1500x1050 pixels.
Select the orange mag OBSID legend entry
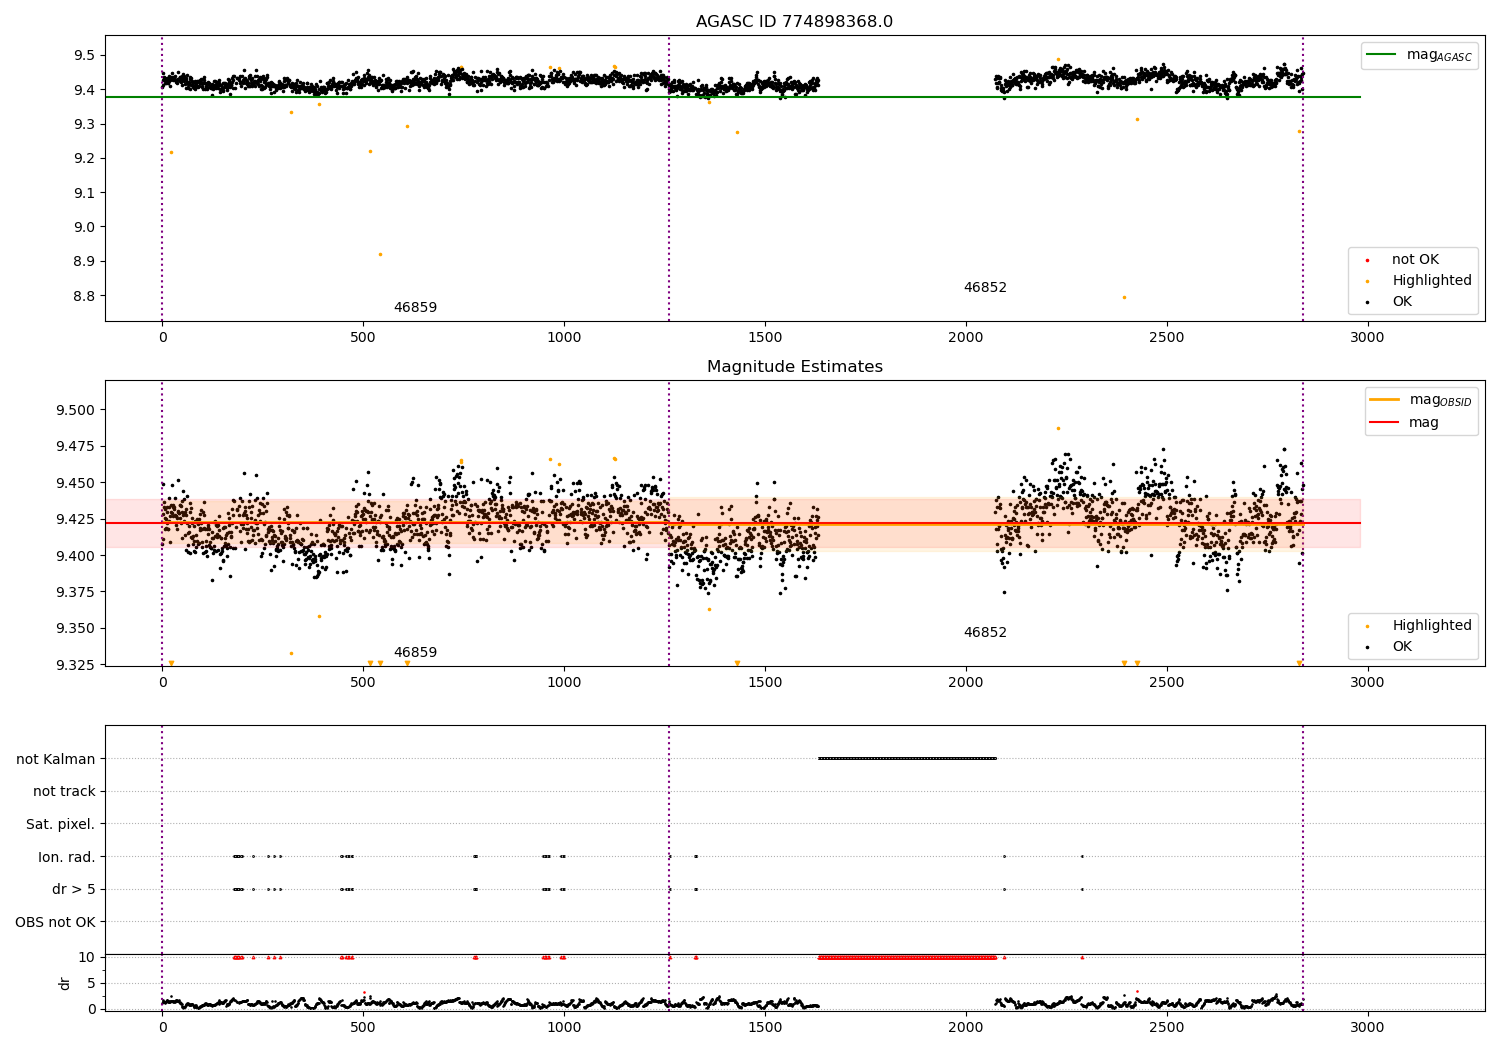tap(1421, 400)
